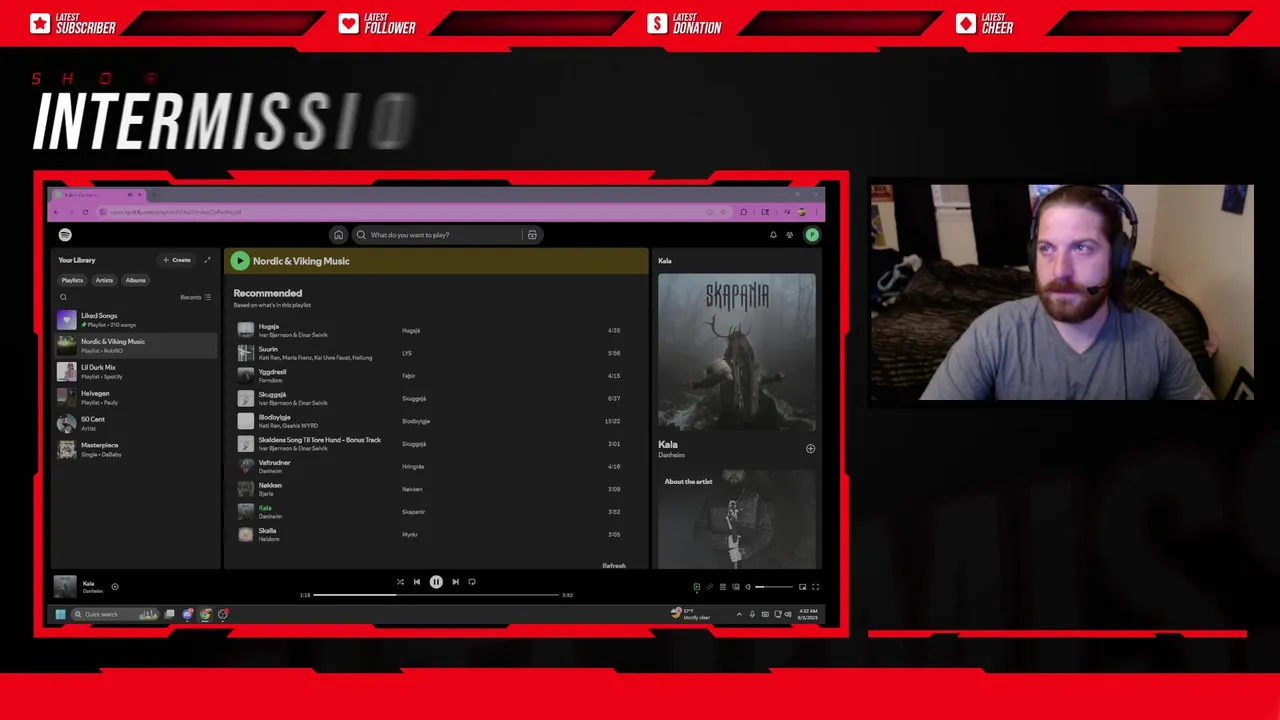This screenshot has height=720, width=1280.
Task: Go to Spotify Home
Action: click(338, 235)
